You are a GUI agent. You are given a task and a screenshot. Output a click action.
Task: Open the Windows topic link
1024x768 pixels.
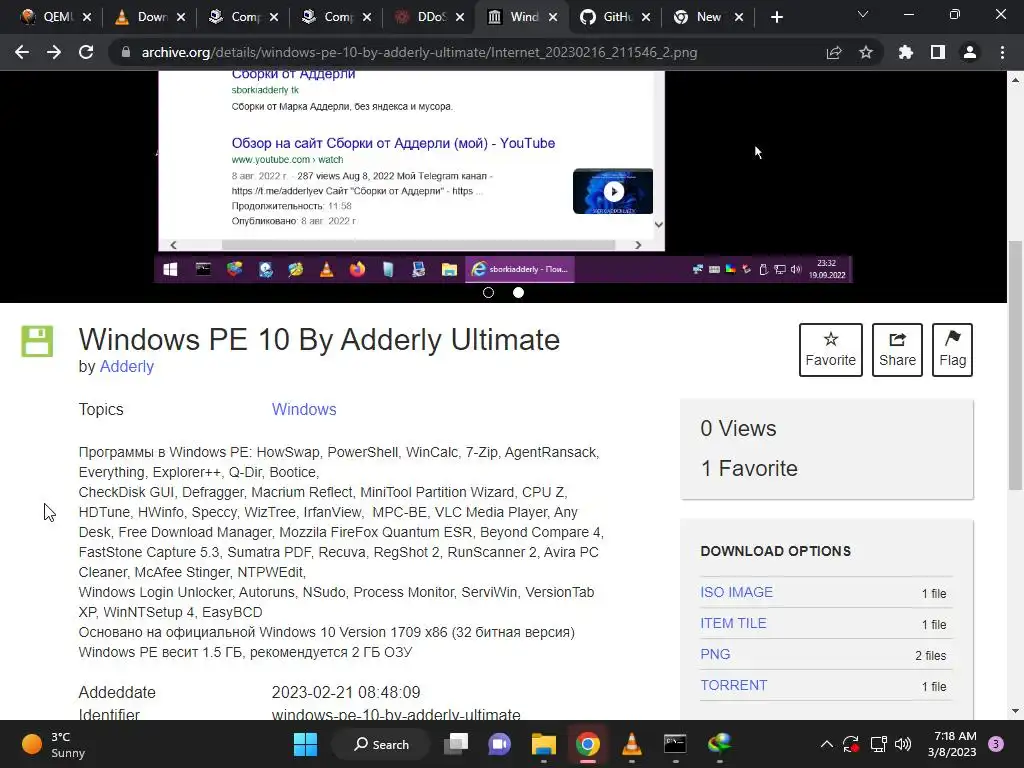coord(304,409)
